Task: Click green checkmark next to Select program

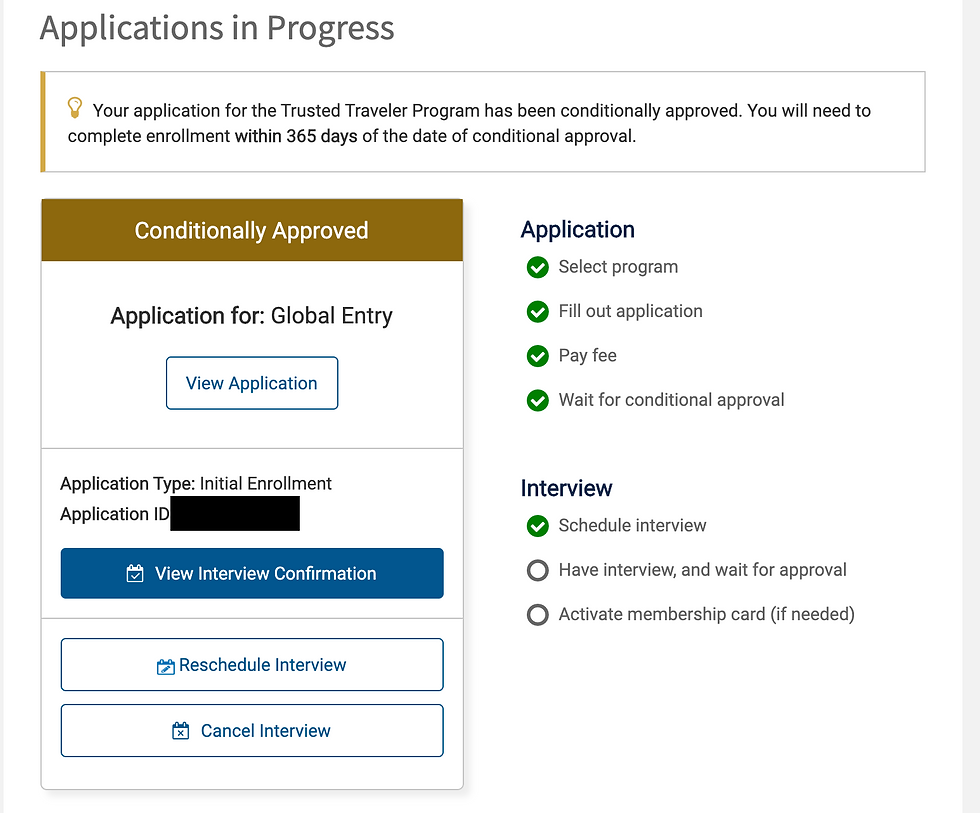Action: (538, 267)
